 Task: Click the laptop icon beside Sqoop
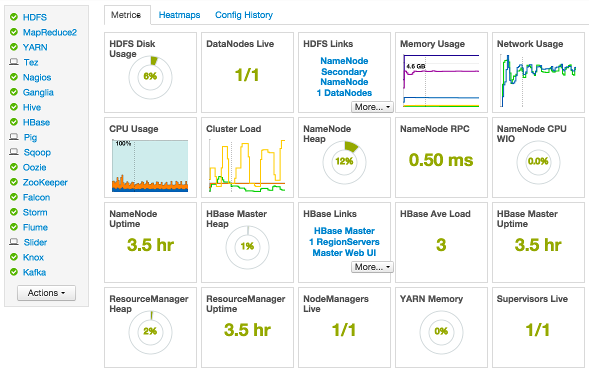pyautogui.click(x=14, y=152)
